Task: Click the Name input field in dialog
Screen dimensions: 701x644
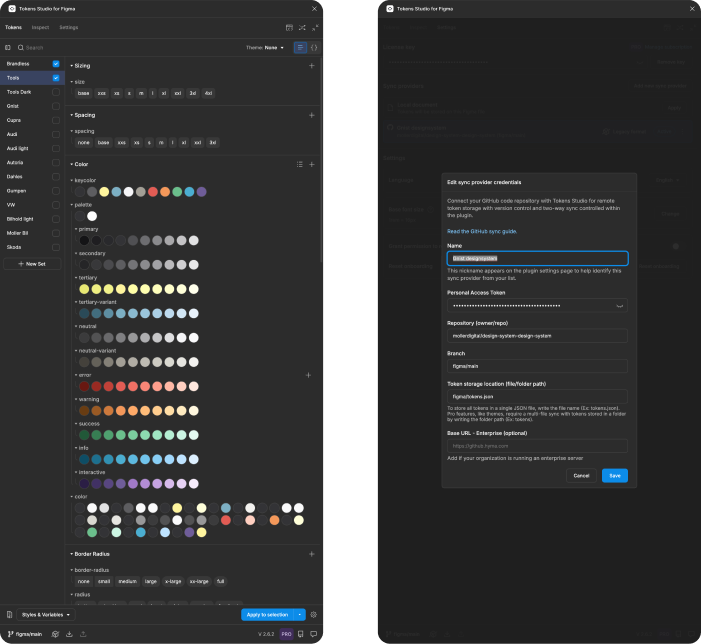Action: coord(537,259)
